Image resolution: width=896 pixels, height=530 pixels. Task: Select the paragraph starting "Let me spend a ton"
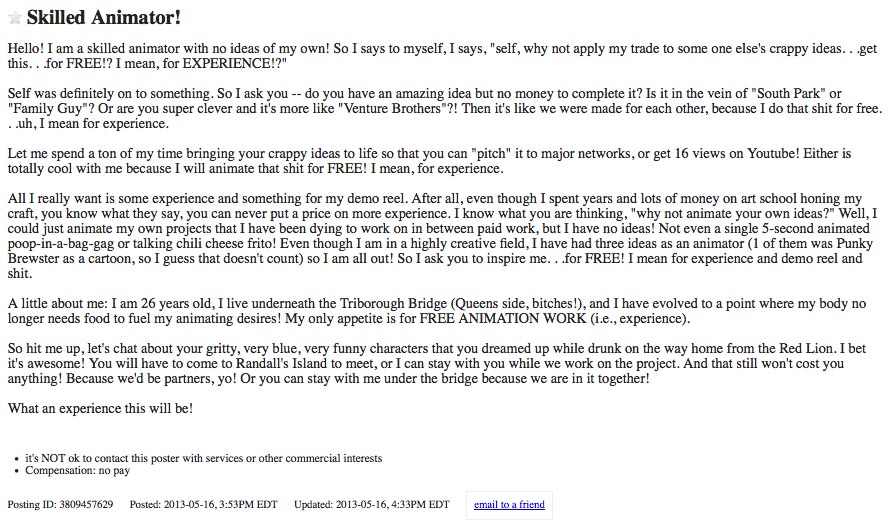[440, 162]
